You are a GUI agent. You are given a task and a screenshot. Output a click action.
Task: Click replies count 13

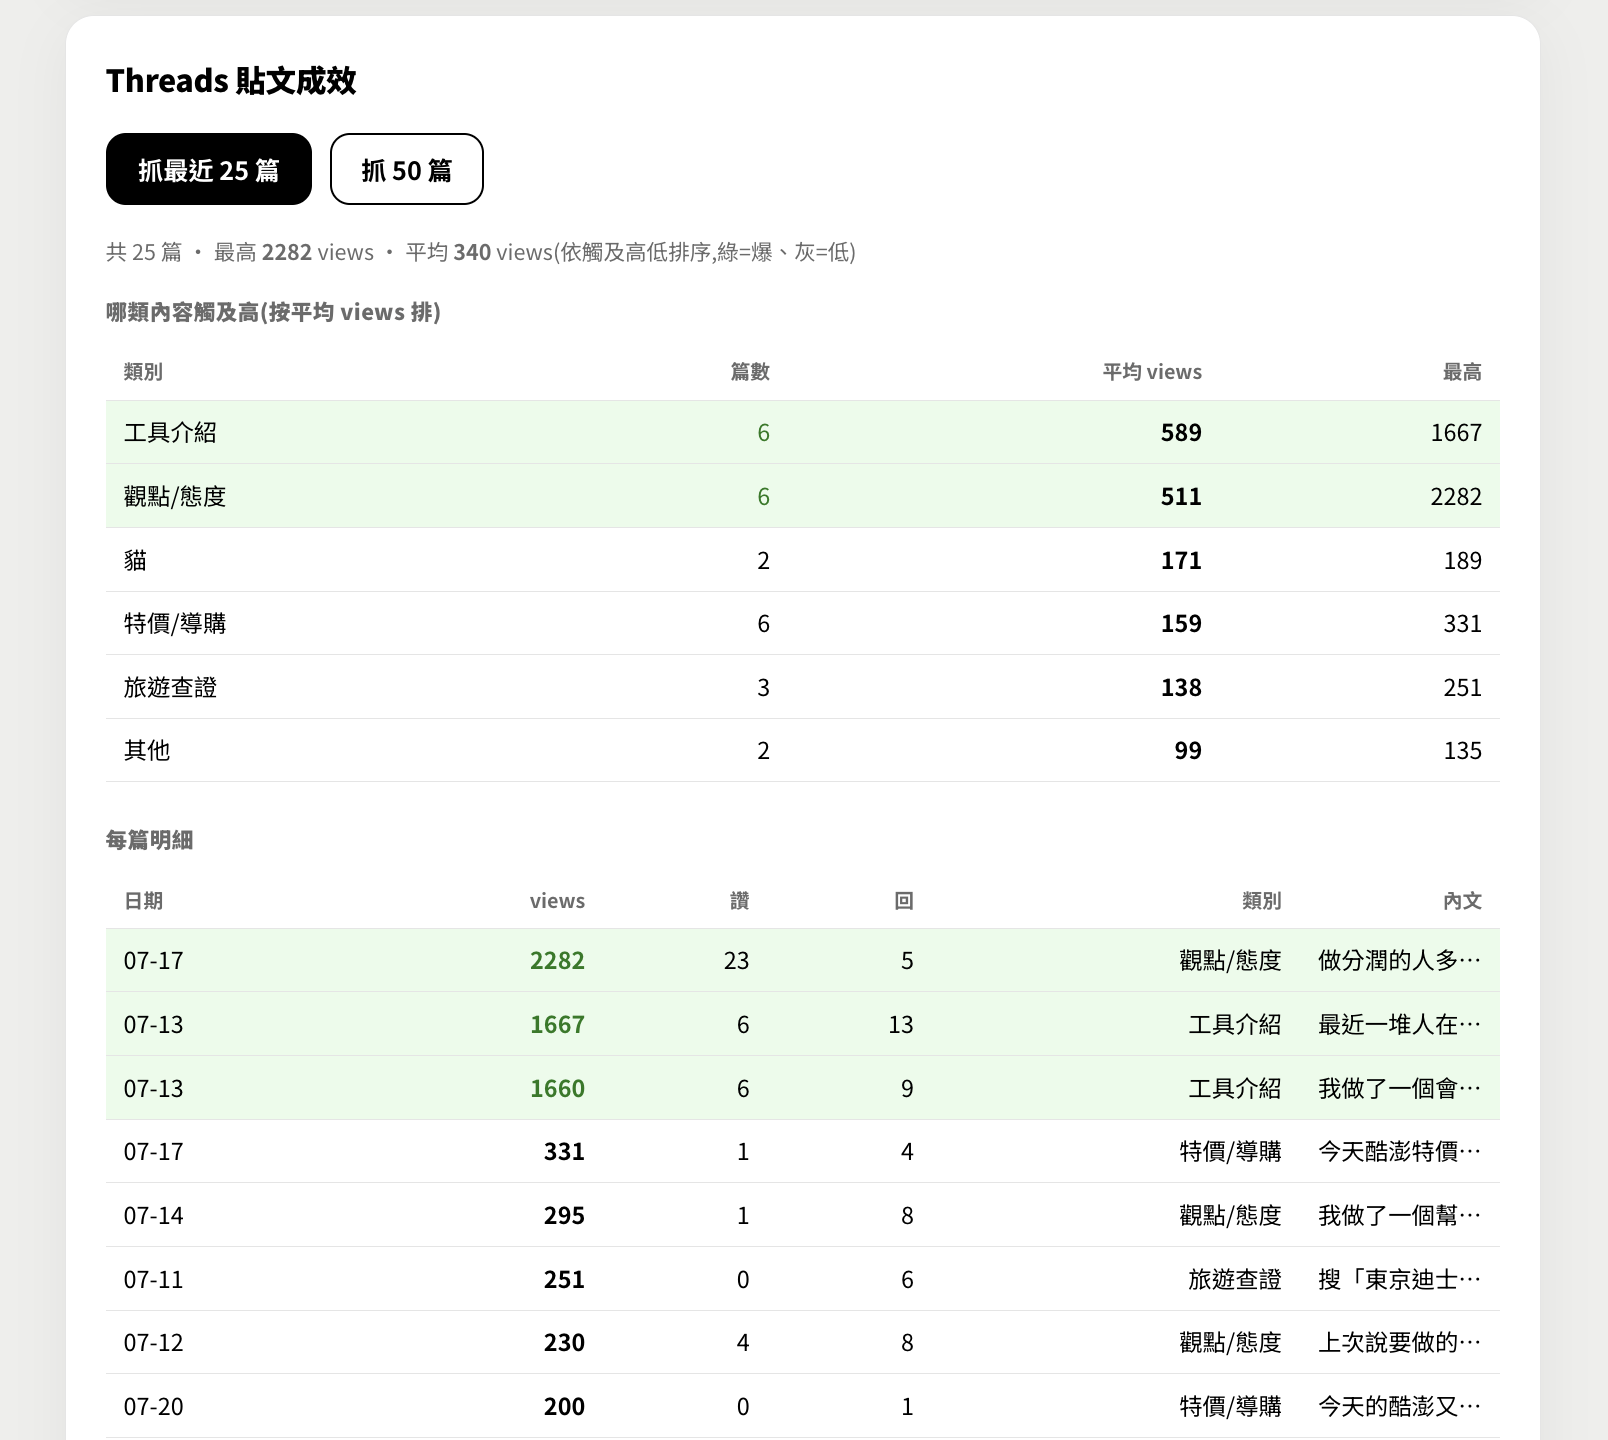[x=901, y=1024]
